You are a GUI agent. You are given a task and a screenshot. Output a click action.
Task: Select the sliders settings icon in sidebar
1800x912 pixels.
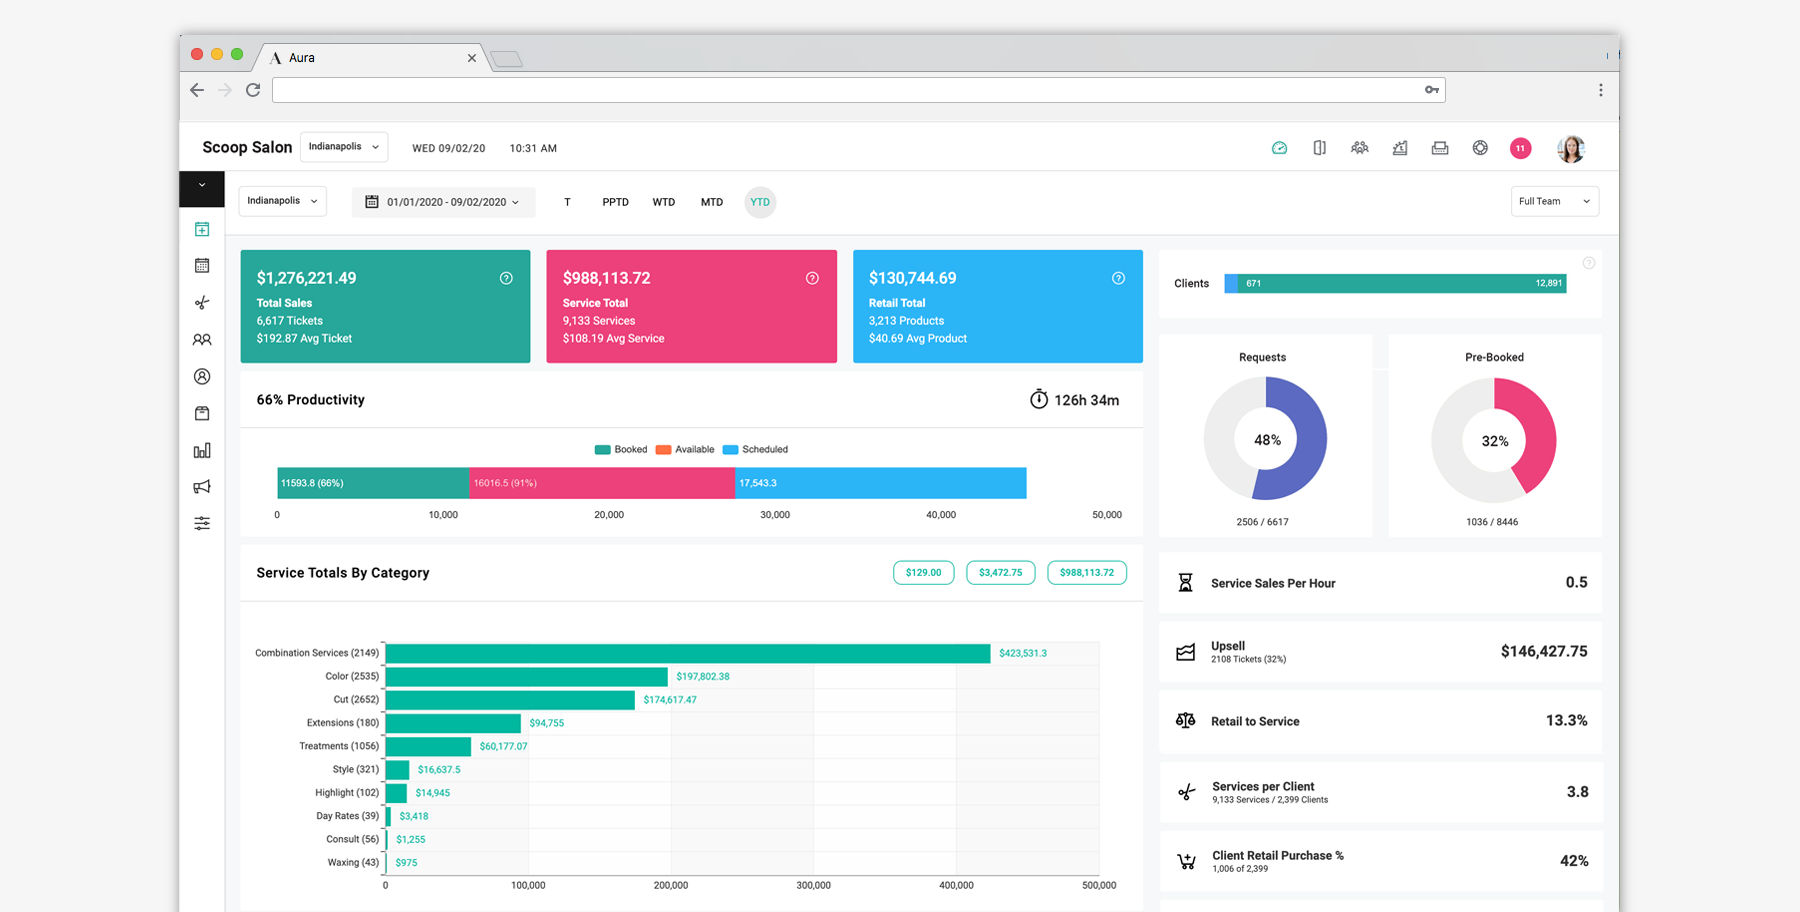click(202, 523)
